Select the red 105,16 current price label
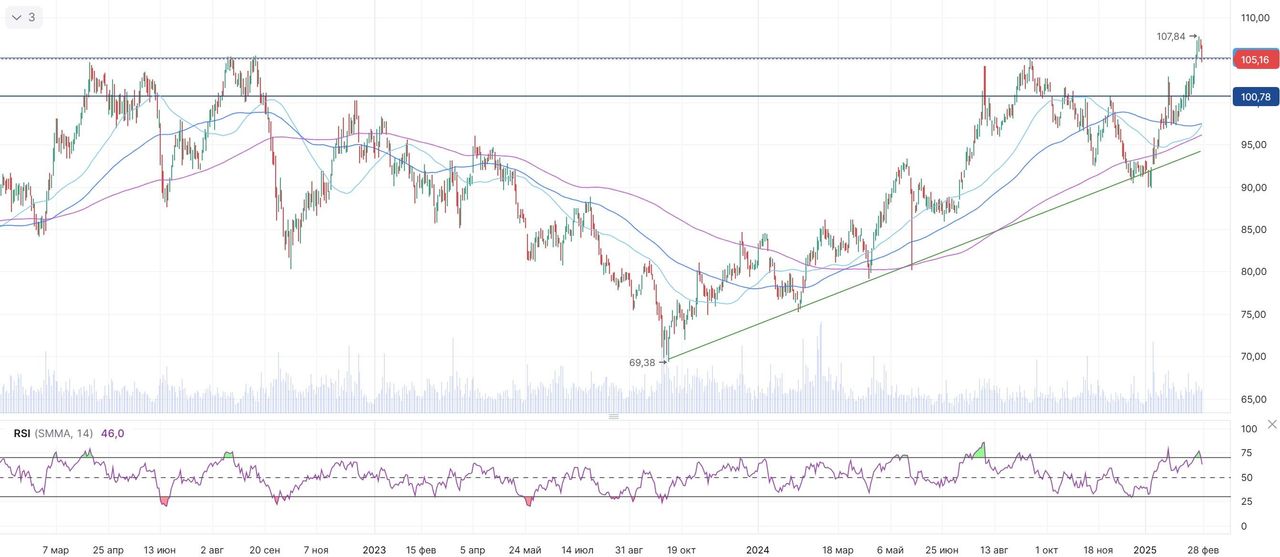Image resolution: width=1280 pixels, height=557 pixels. coord(1255,60)
